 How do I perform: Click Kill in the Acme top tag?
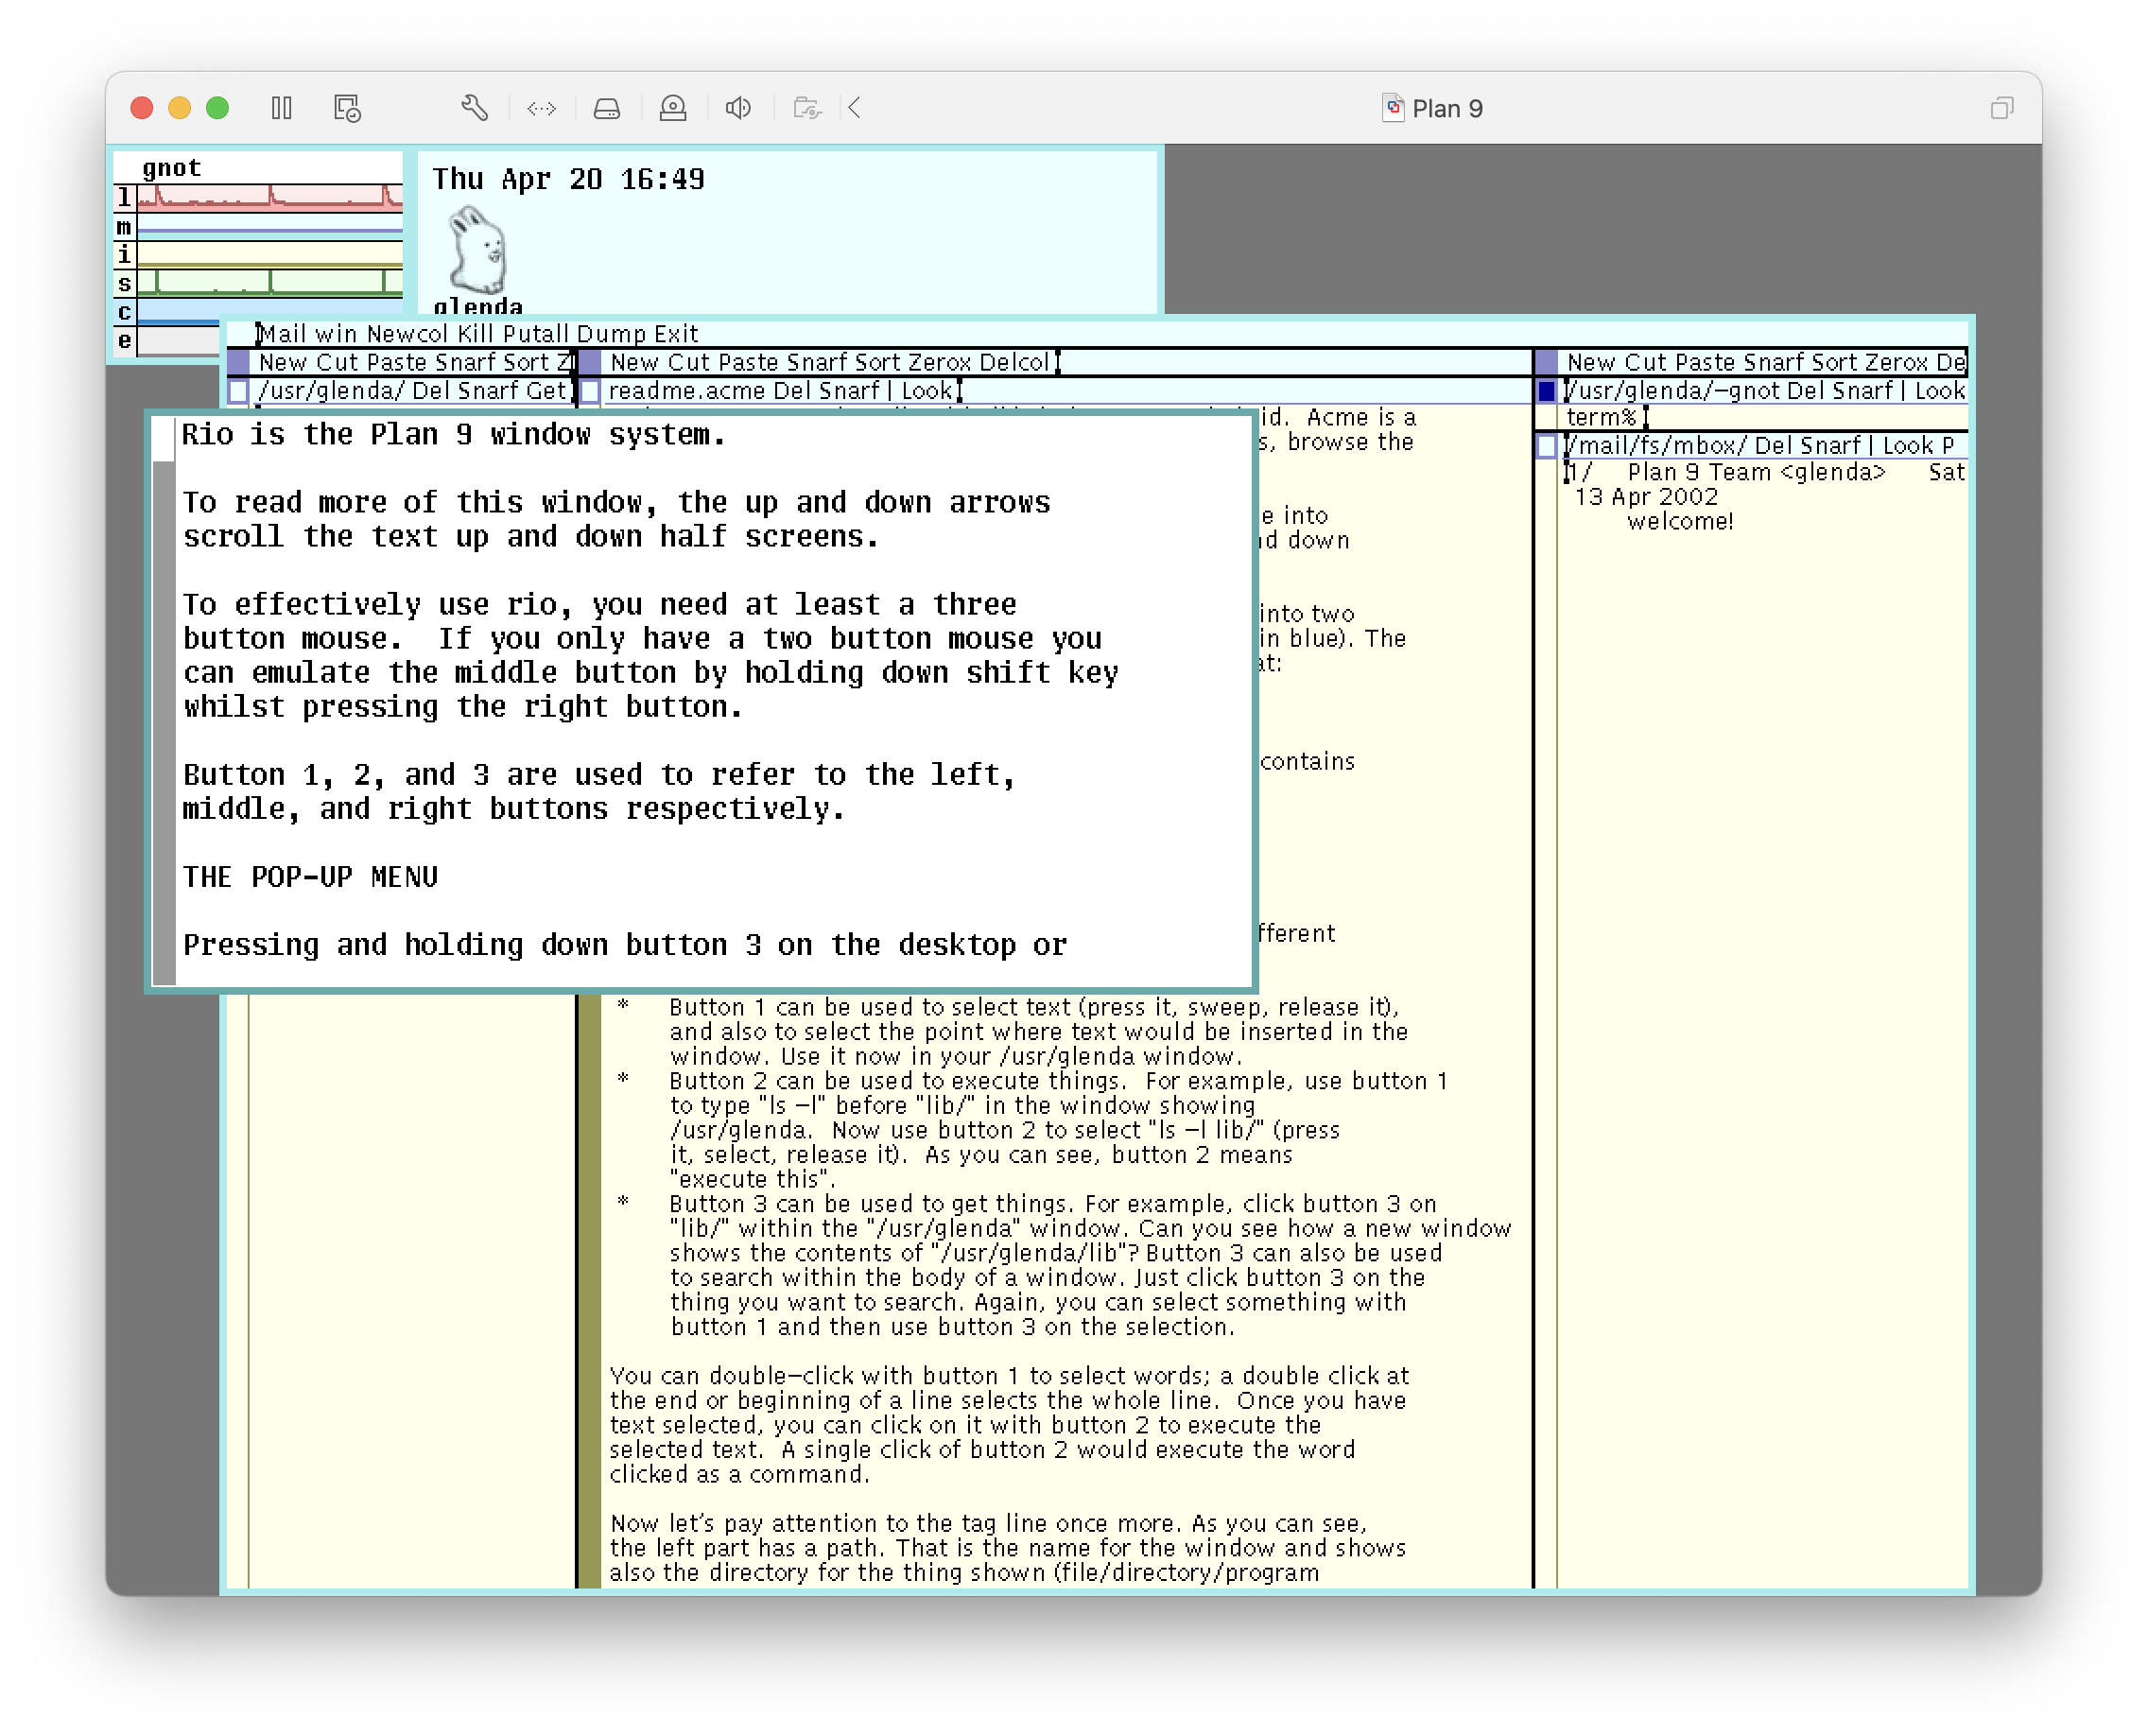(476, 334)
